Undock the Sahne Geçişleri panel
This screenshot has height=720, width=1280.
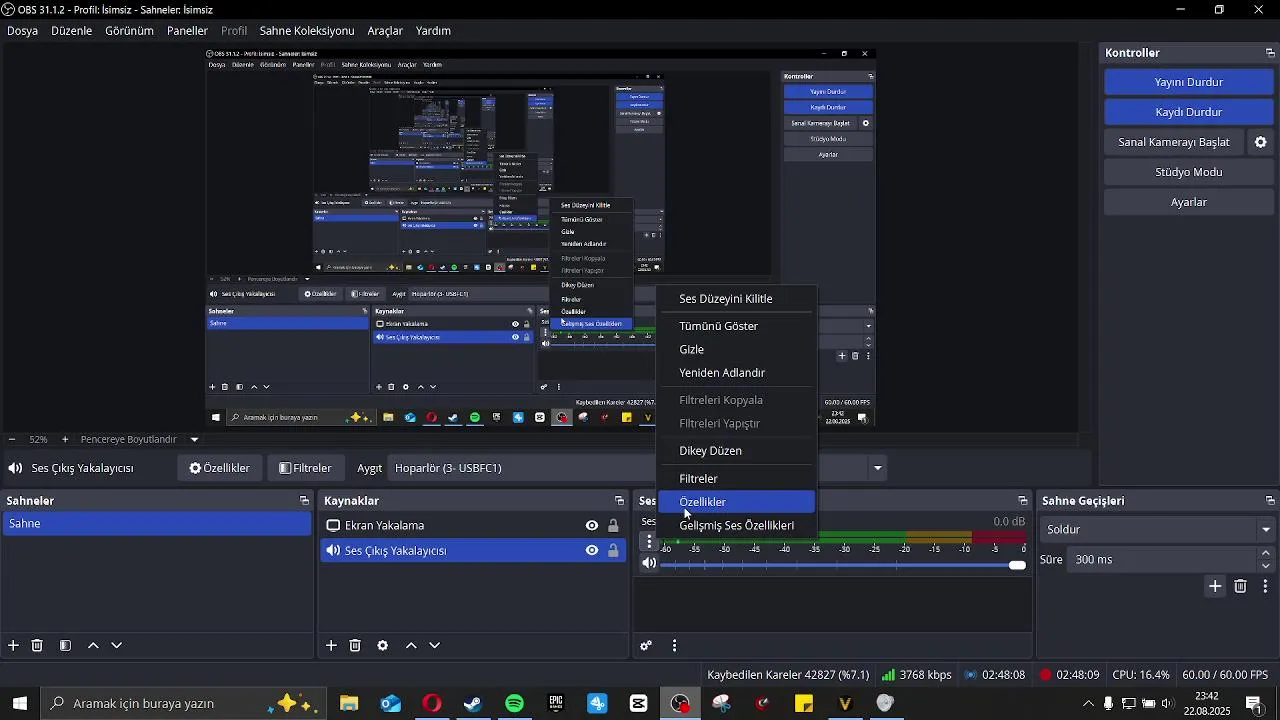click(x=1271, y=501)
